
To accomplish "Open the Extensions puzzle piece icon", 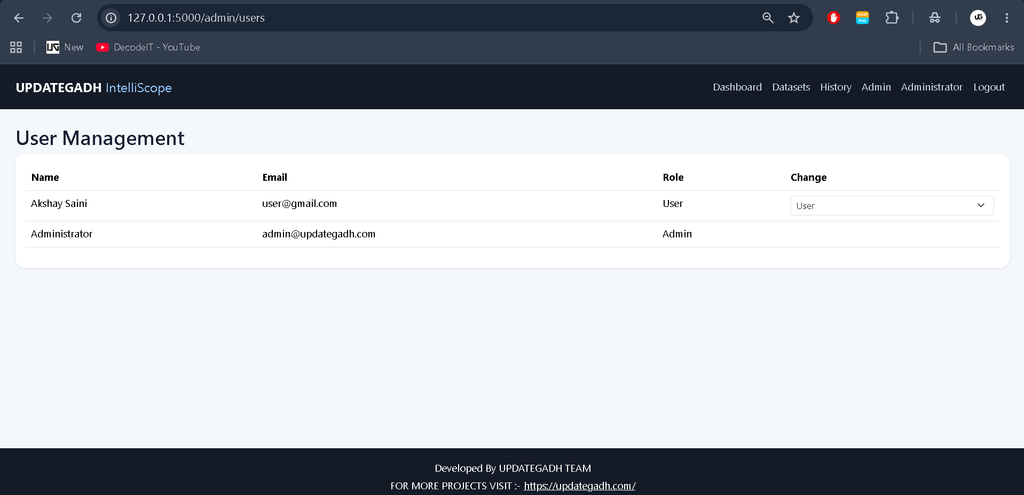I will coord(892,18).
